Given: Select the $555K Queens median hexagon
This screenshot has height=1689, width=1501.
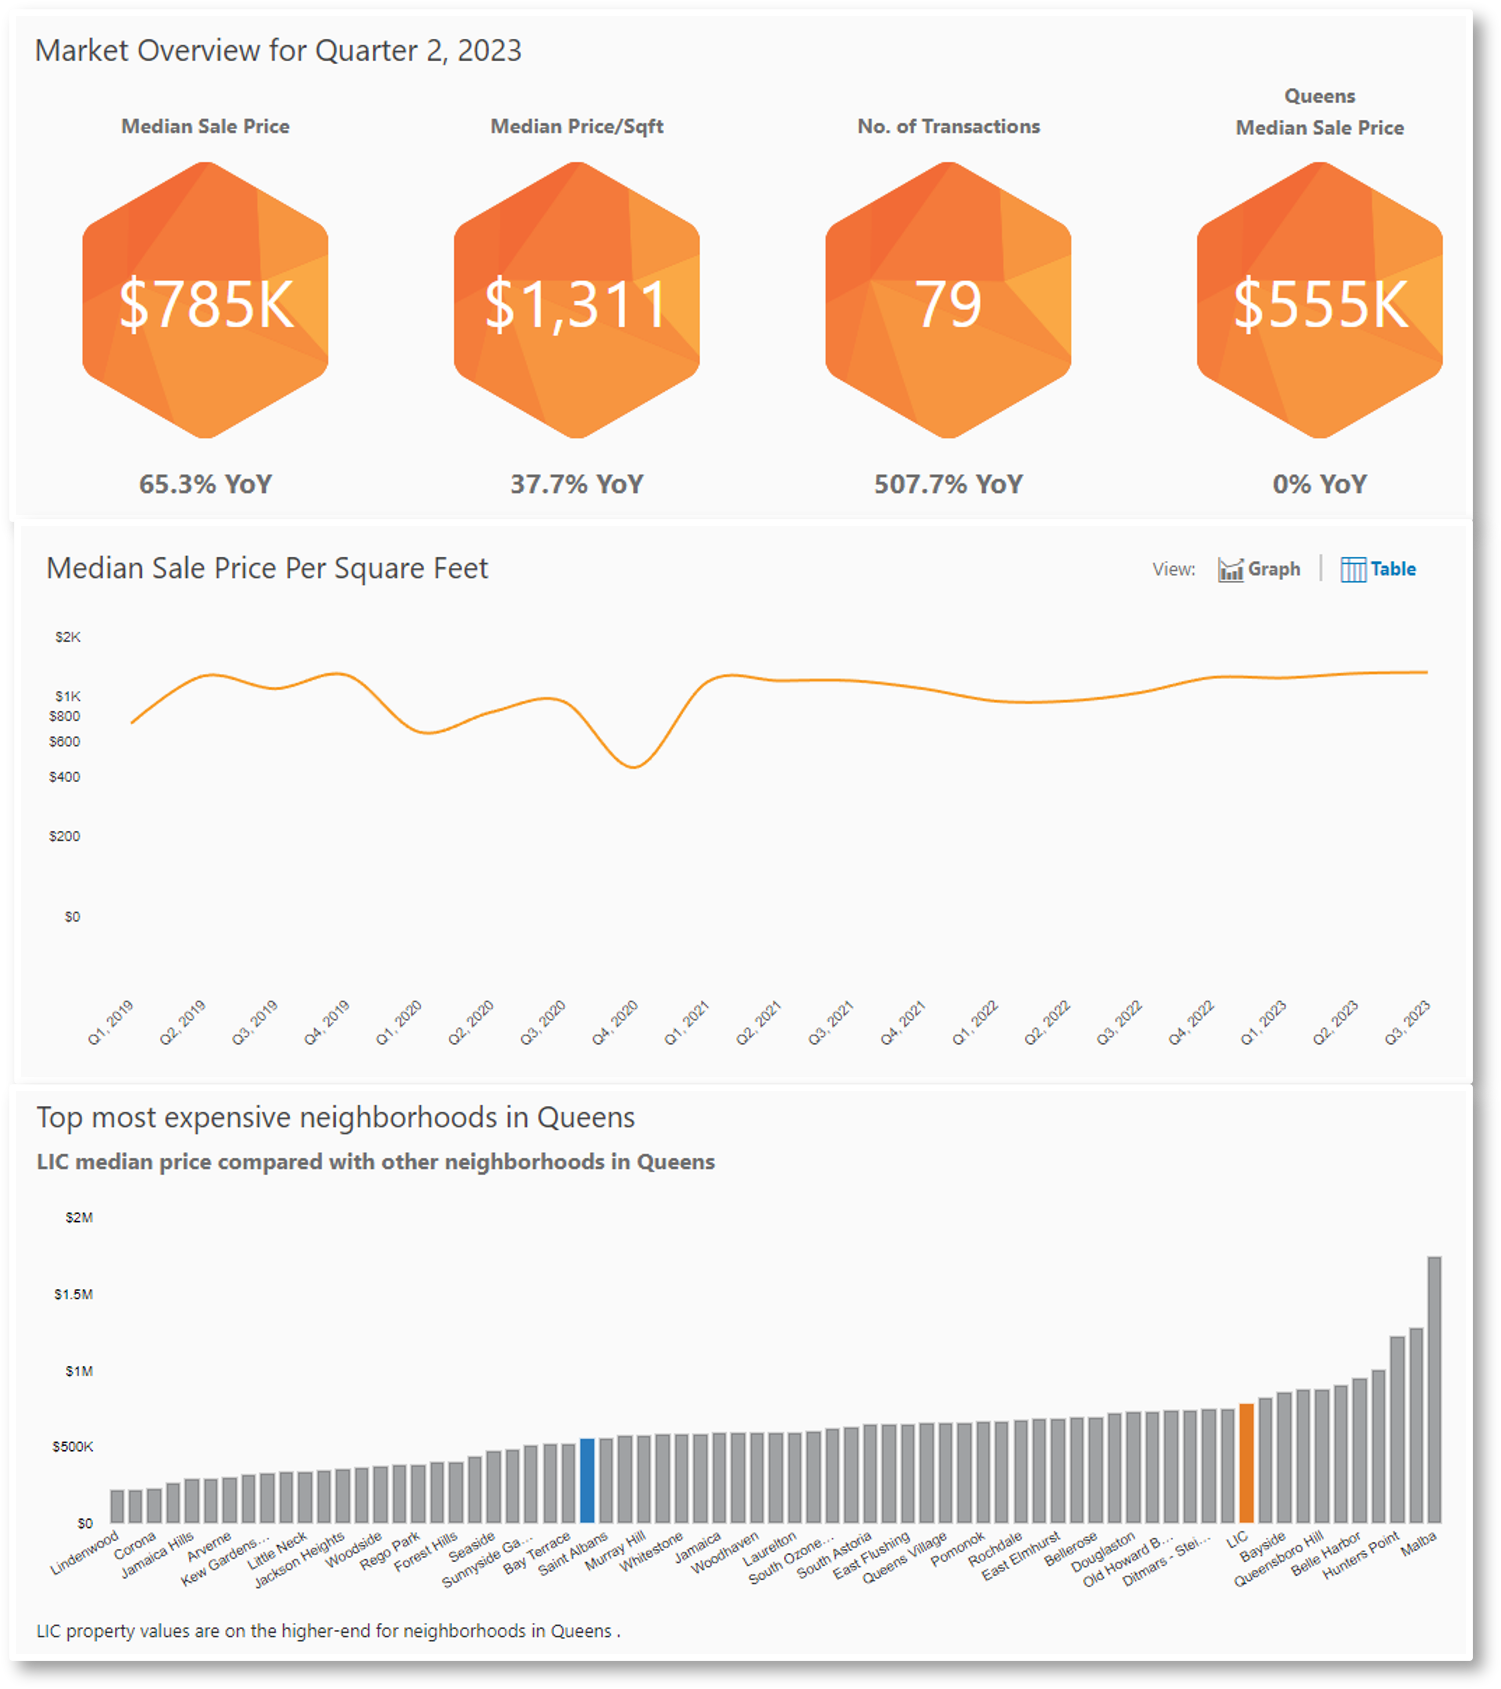Looking at the screenshot, I should (1319, 301).
